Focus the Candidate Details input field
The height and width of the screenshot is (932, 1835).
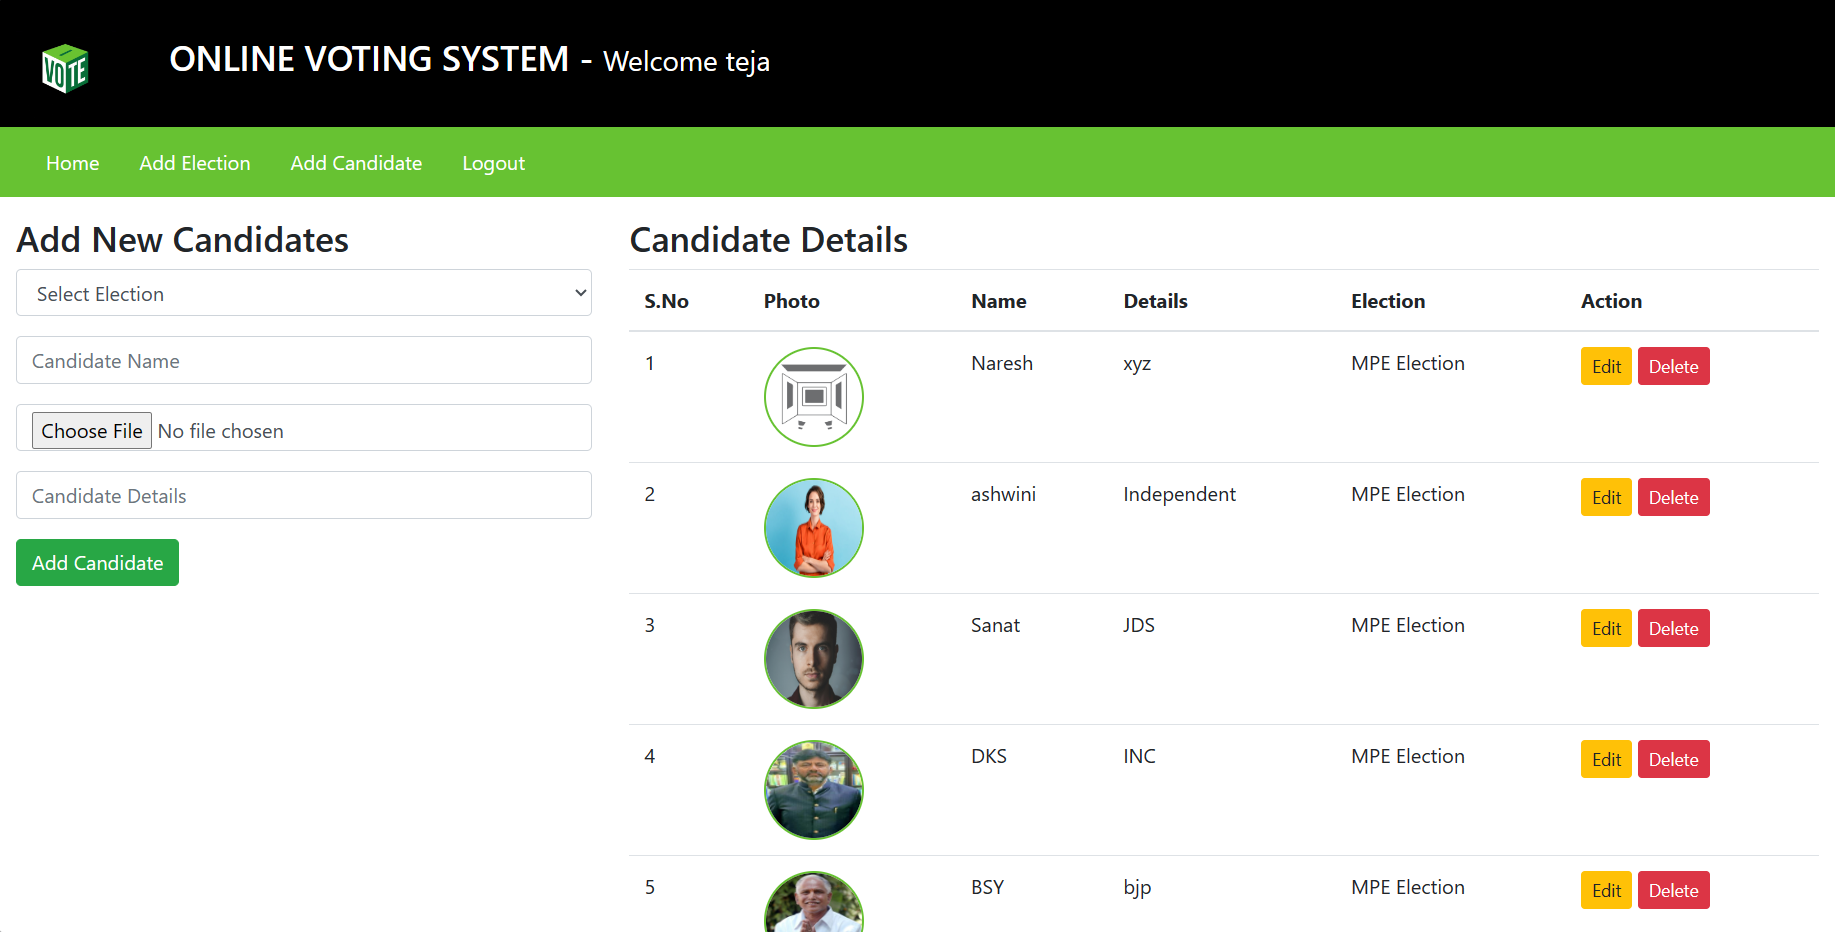pos(304,495)
